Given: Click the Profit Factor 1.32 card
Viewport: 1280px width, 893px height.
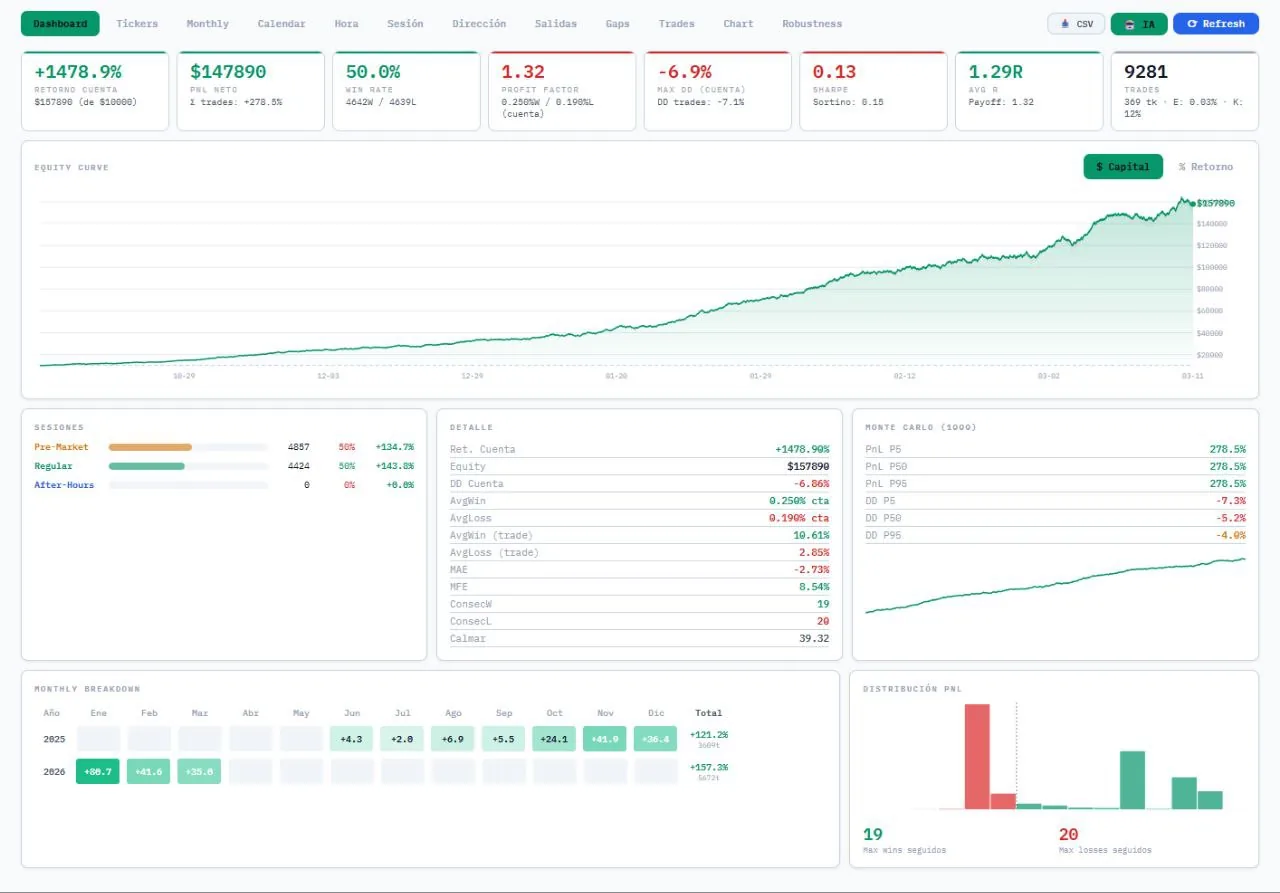Looking at the screenshot, I should click(x=562, y=91).
